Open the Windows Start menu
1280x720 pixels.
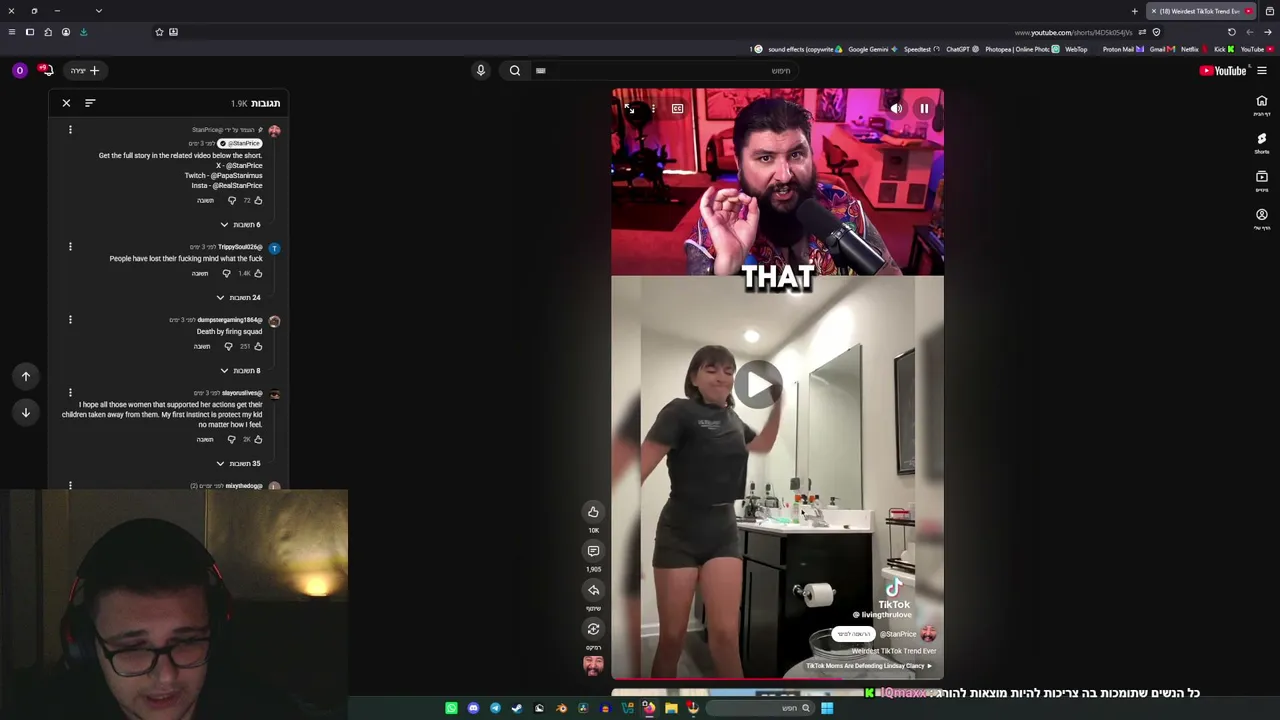pyautogui.click(x=827, y=708)
